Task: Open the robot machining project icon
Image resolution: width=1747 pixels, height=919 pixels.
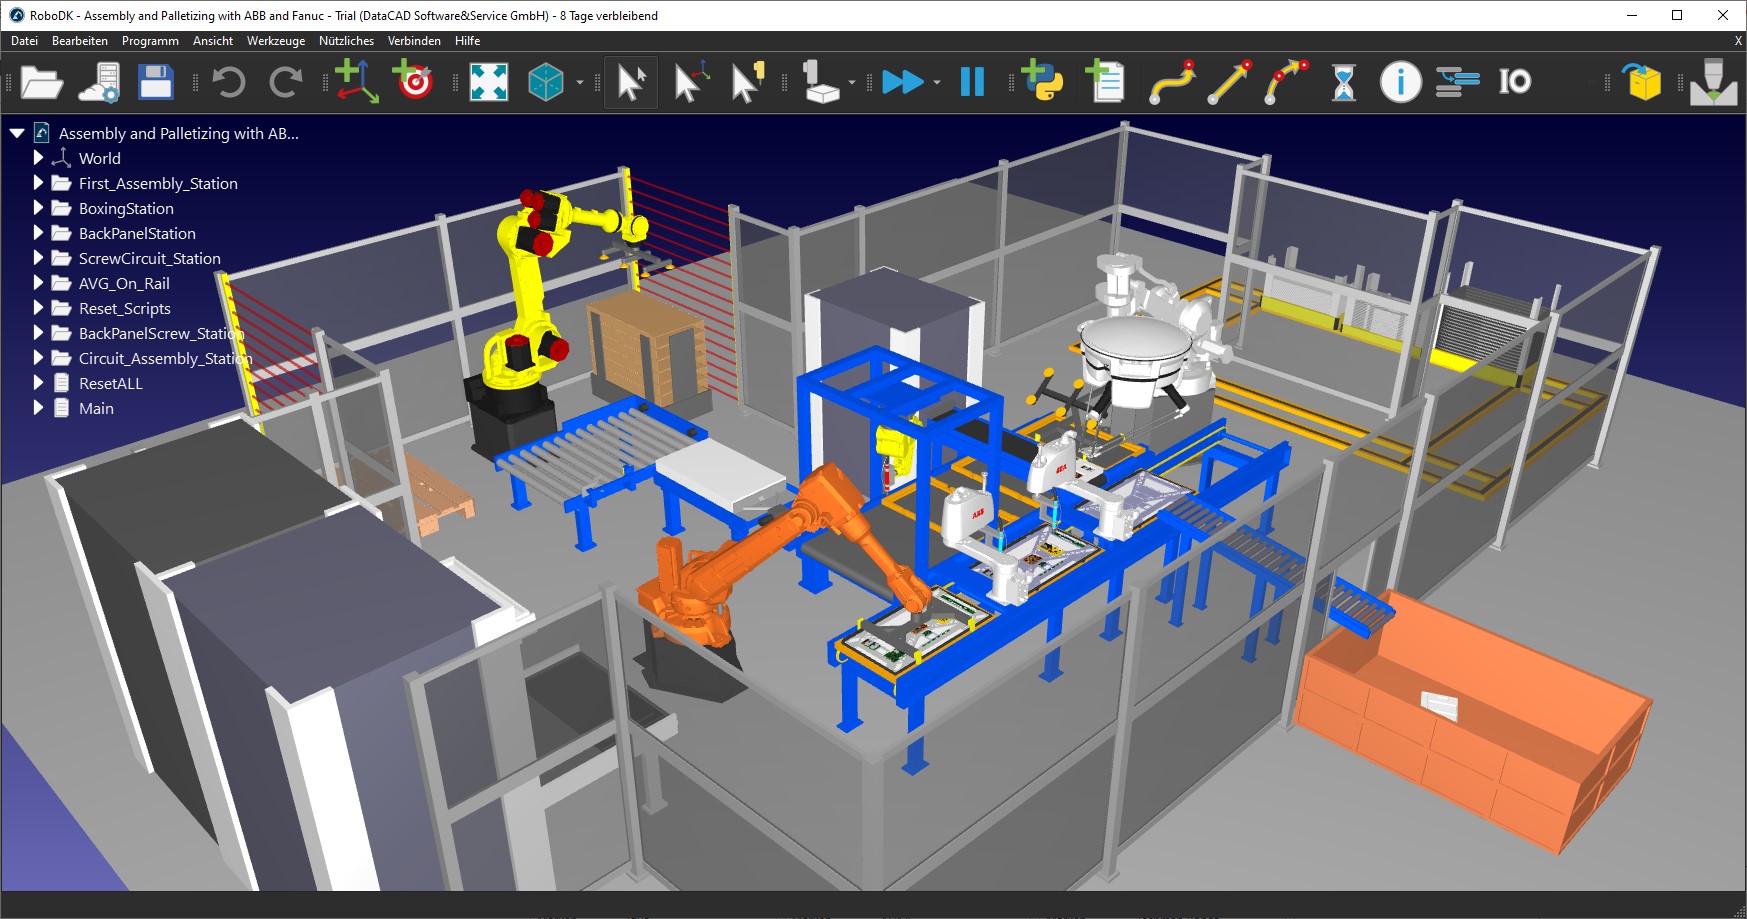Action: [x=1713, y=82]
